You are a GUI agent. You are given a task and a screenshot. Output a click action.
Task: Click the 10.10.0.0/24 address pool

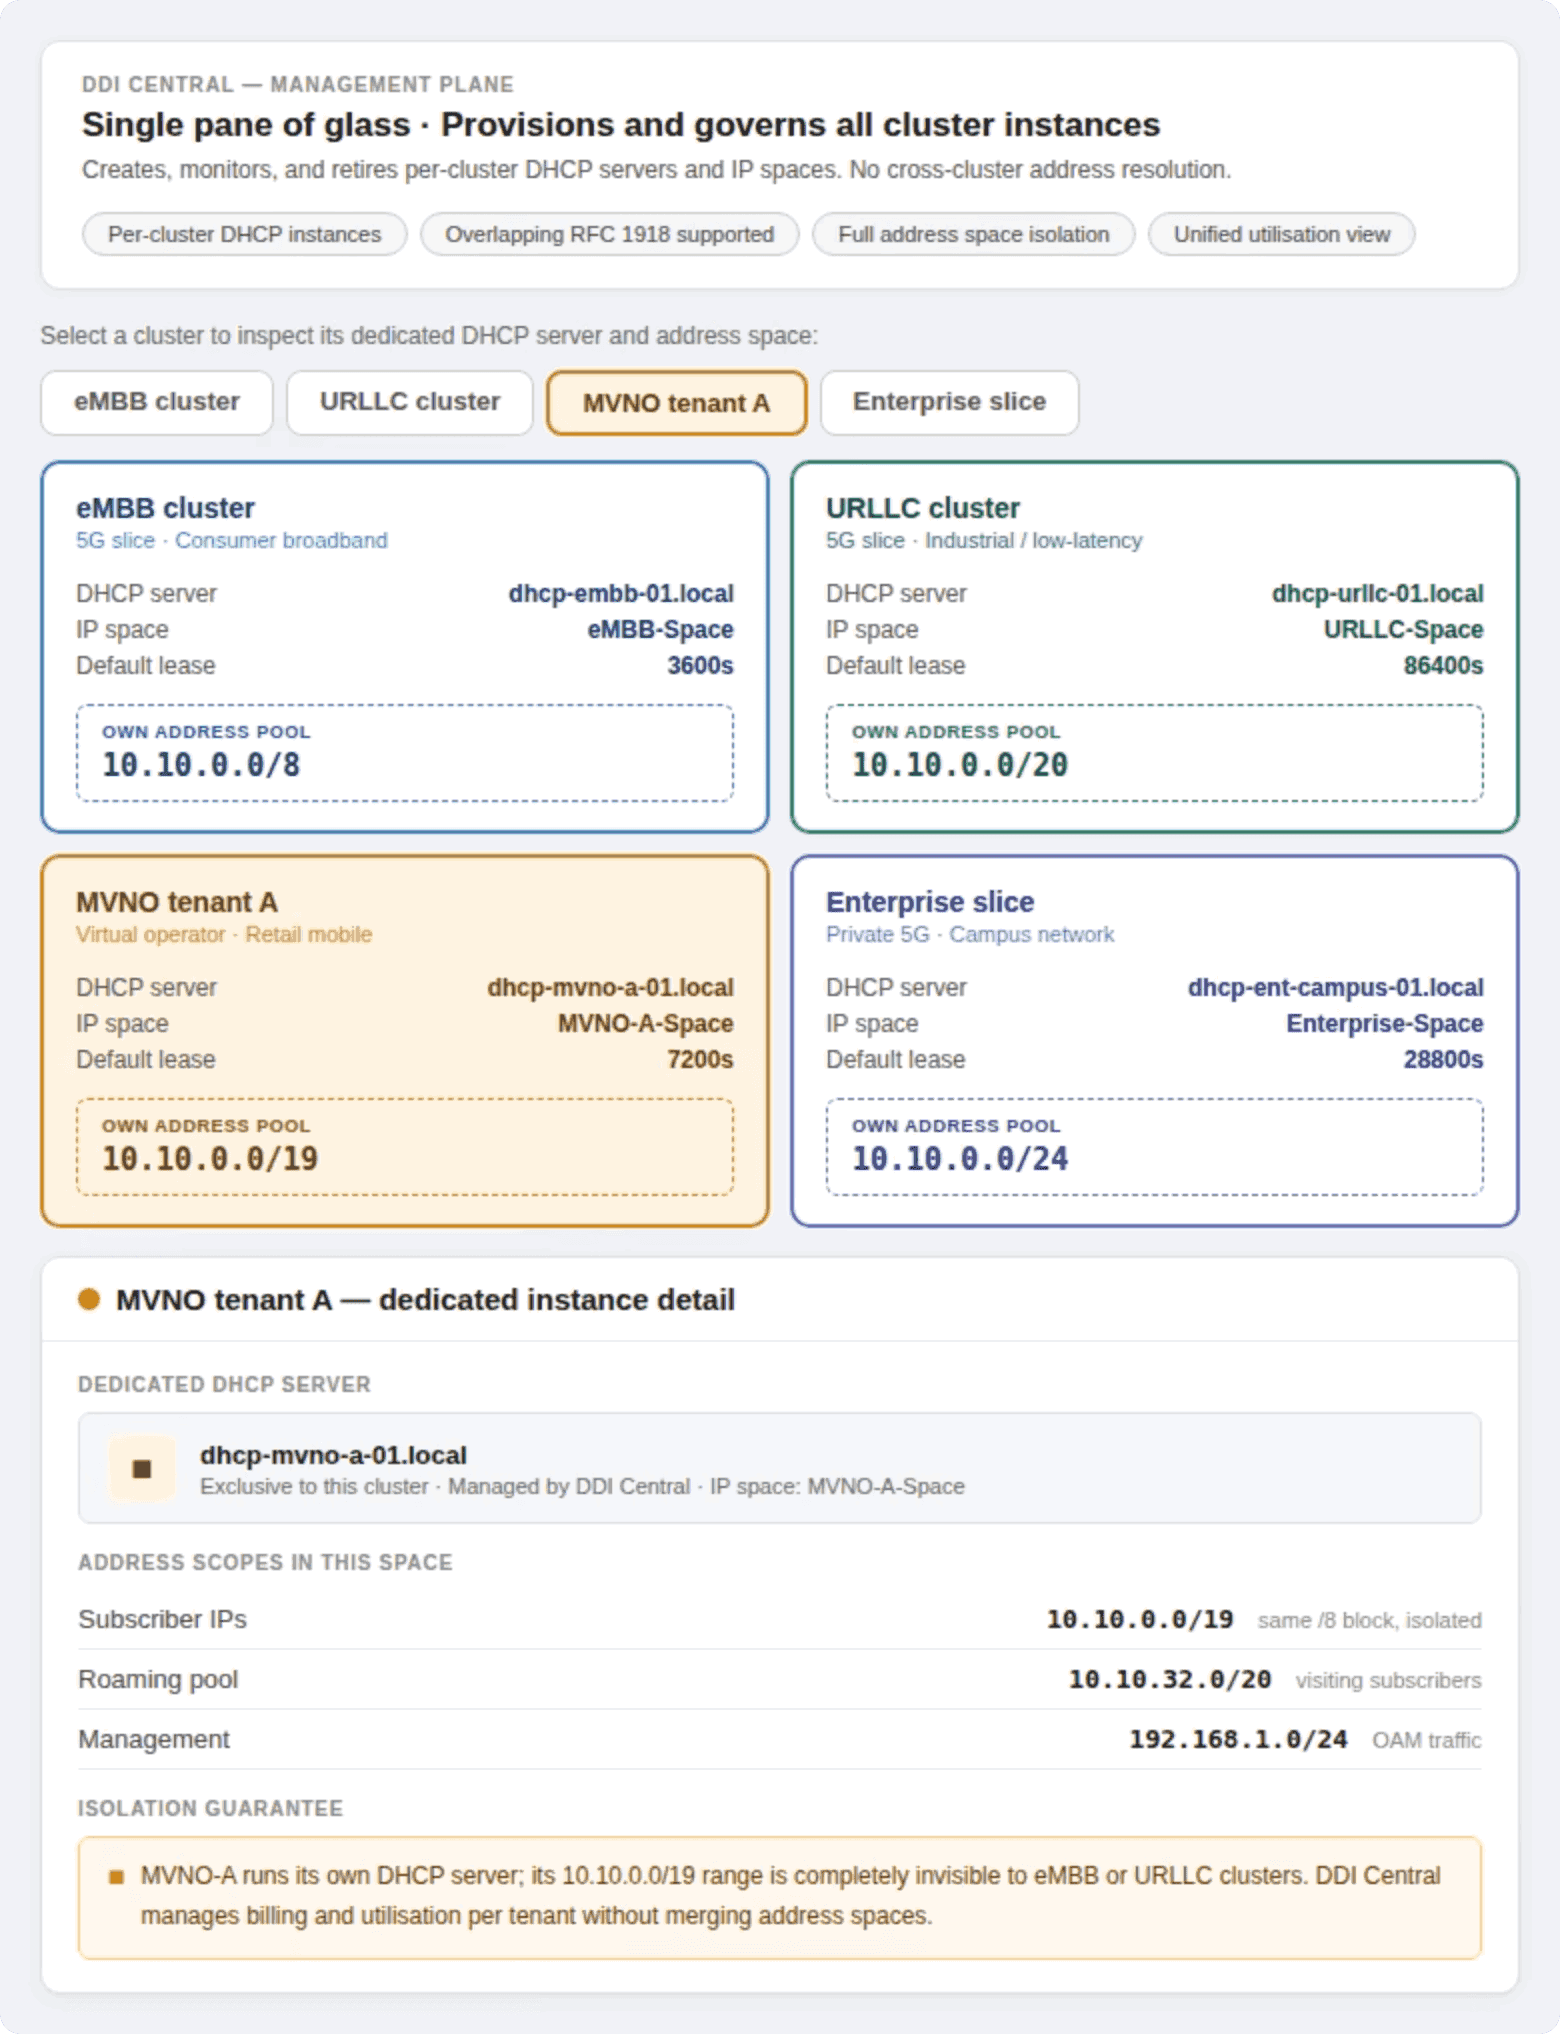point(960,1159)
